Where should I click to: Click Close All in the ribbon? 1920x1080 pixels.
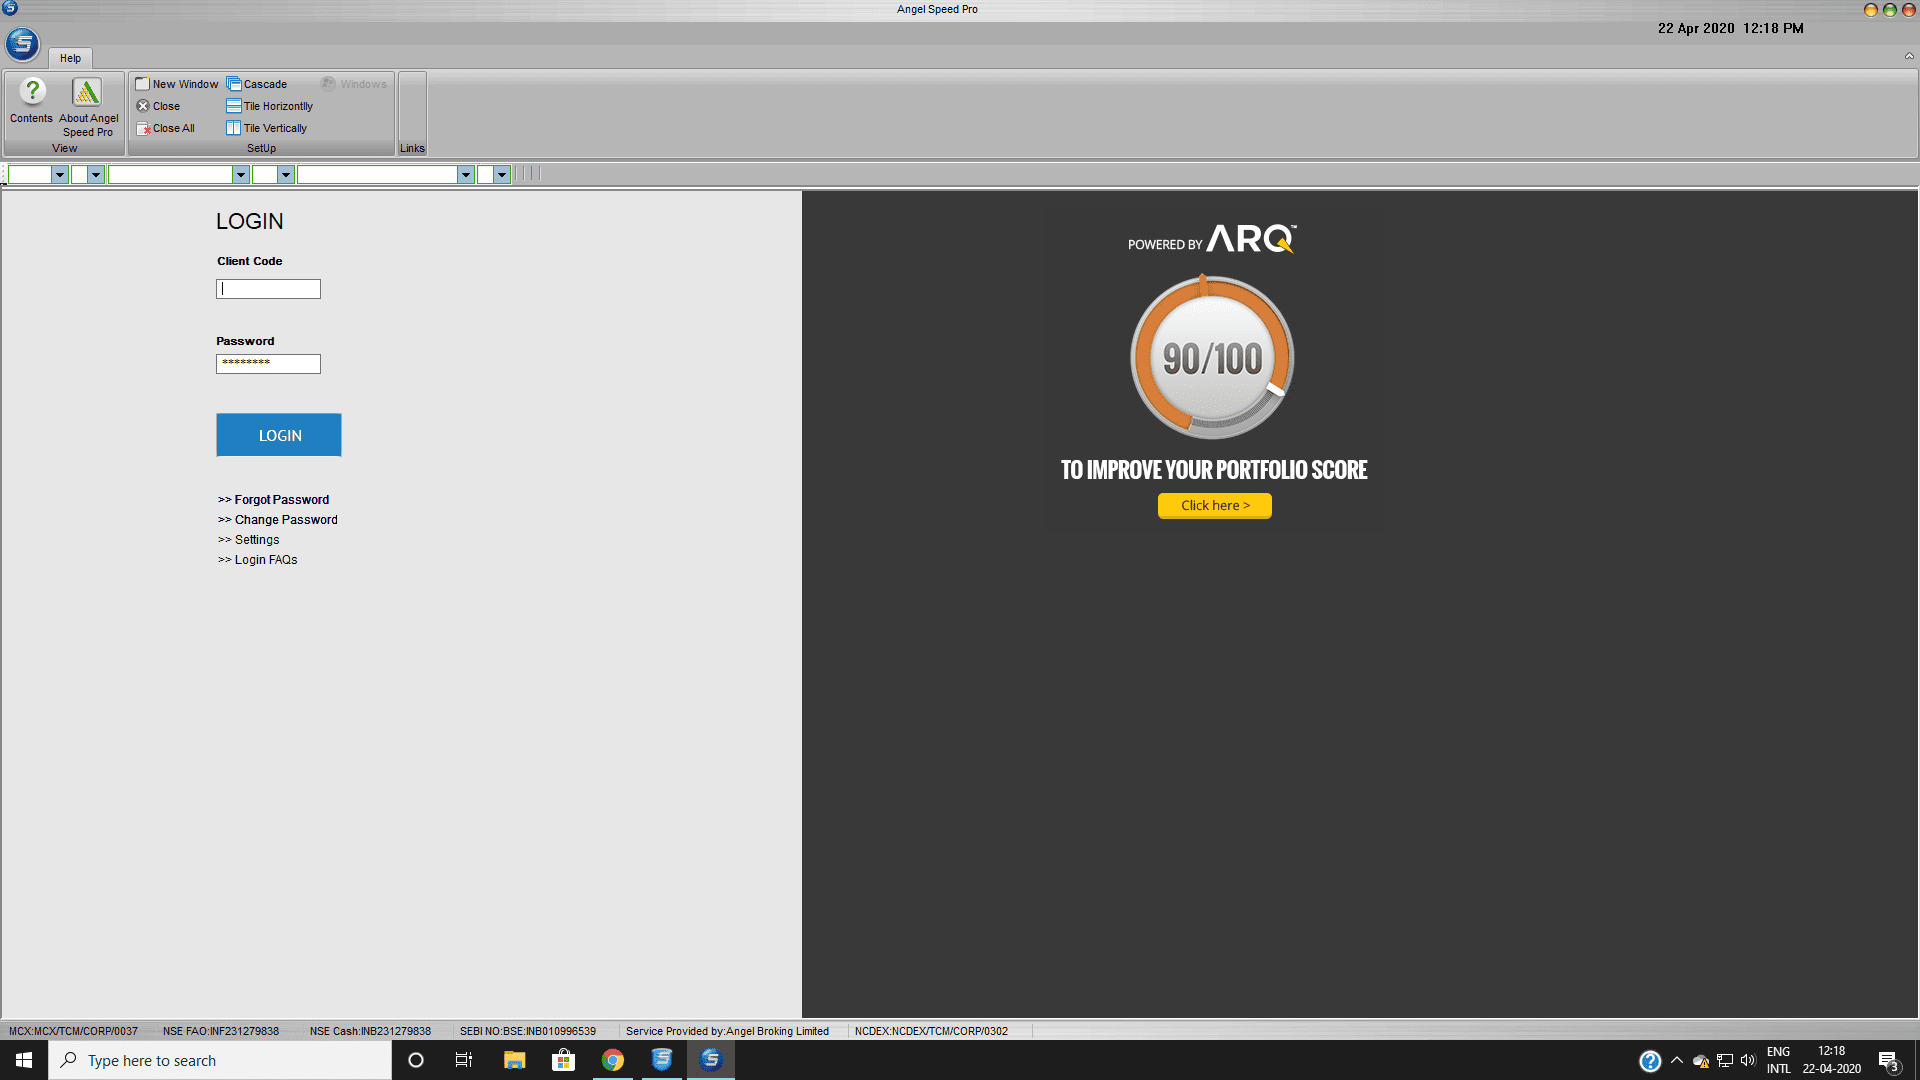(165, 128)
